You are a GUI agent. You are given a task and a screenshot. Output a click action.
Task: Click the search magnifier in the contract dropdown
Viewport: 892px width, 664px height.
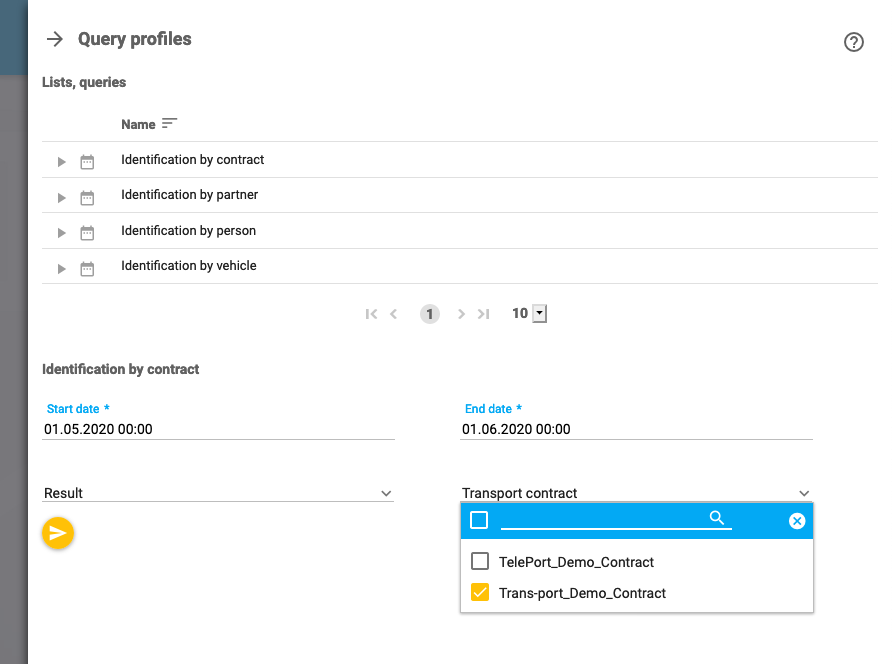[x=717, y=519]
